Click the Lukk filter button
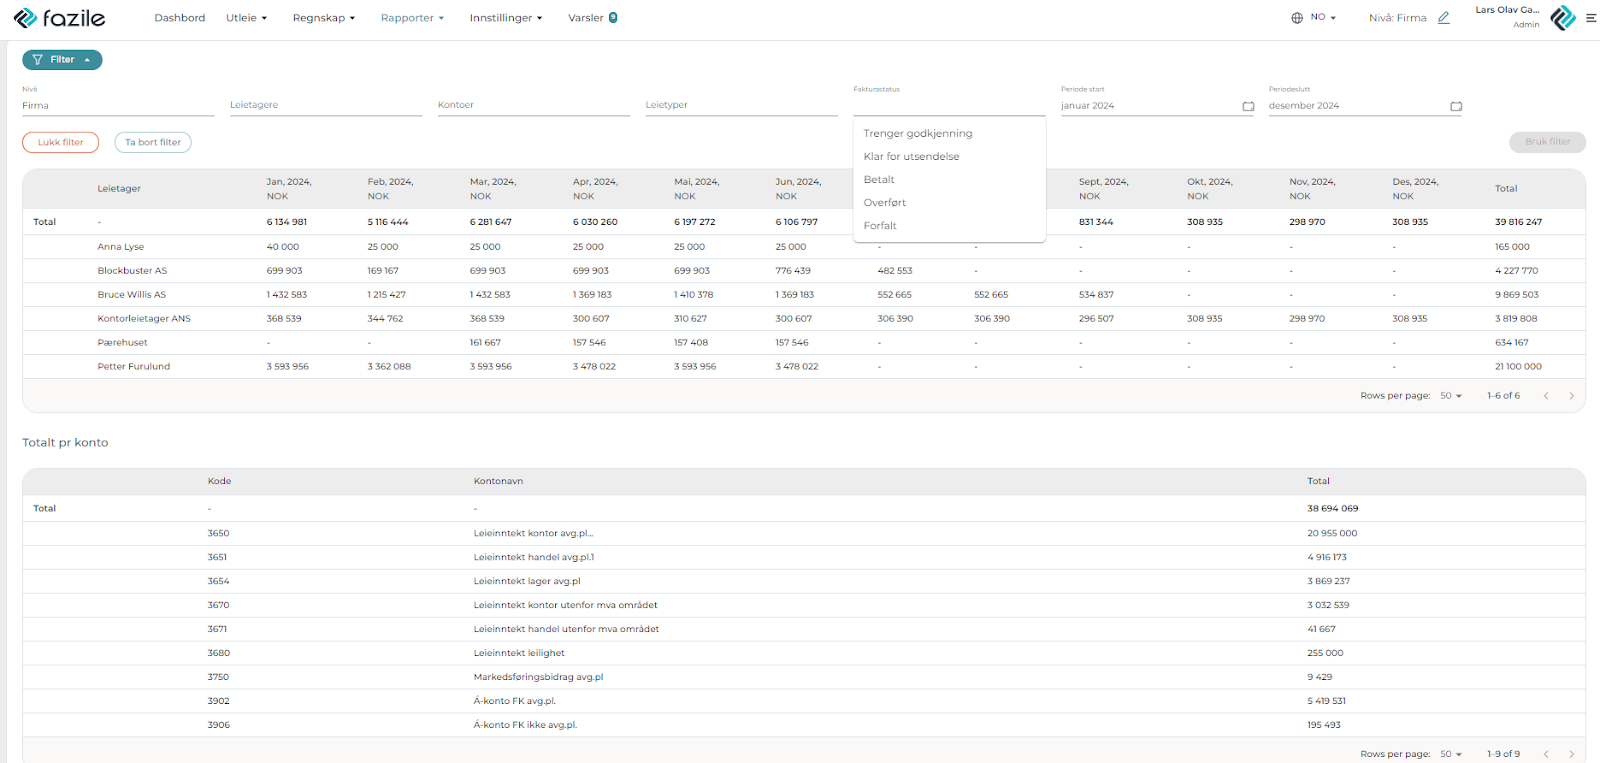The height and width of the screenshot is (763, 1600). tap(61, 142)
